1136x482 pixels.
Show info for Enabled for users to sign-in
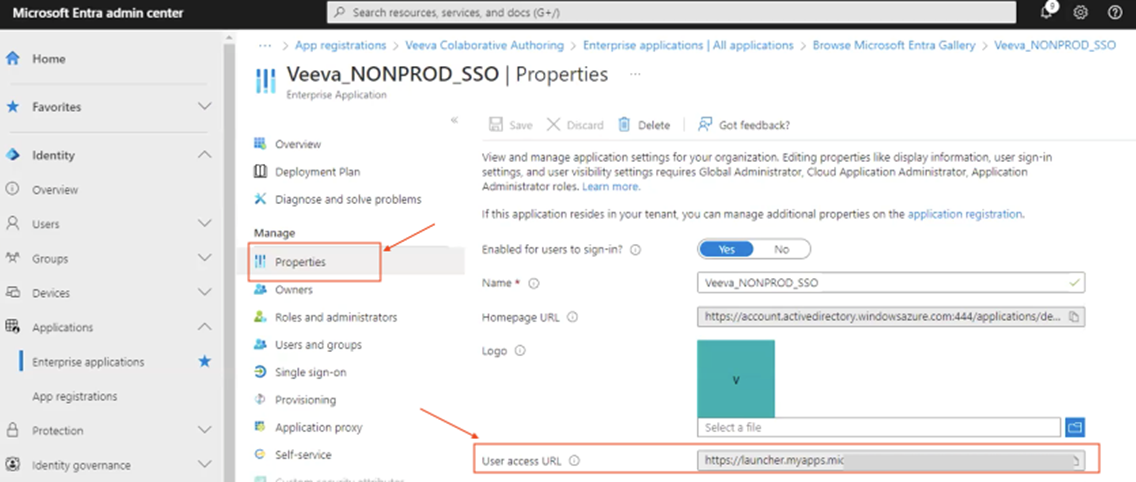(x=635, y=249)
